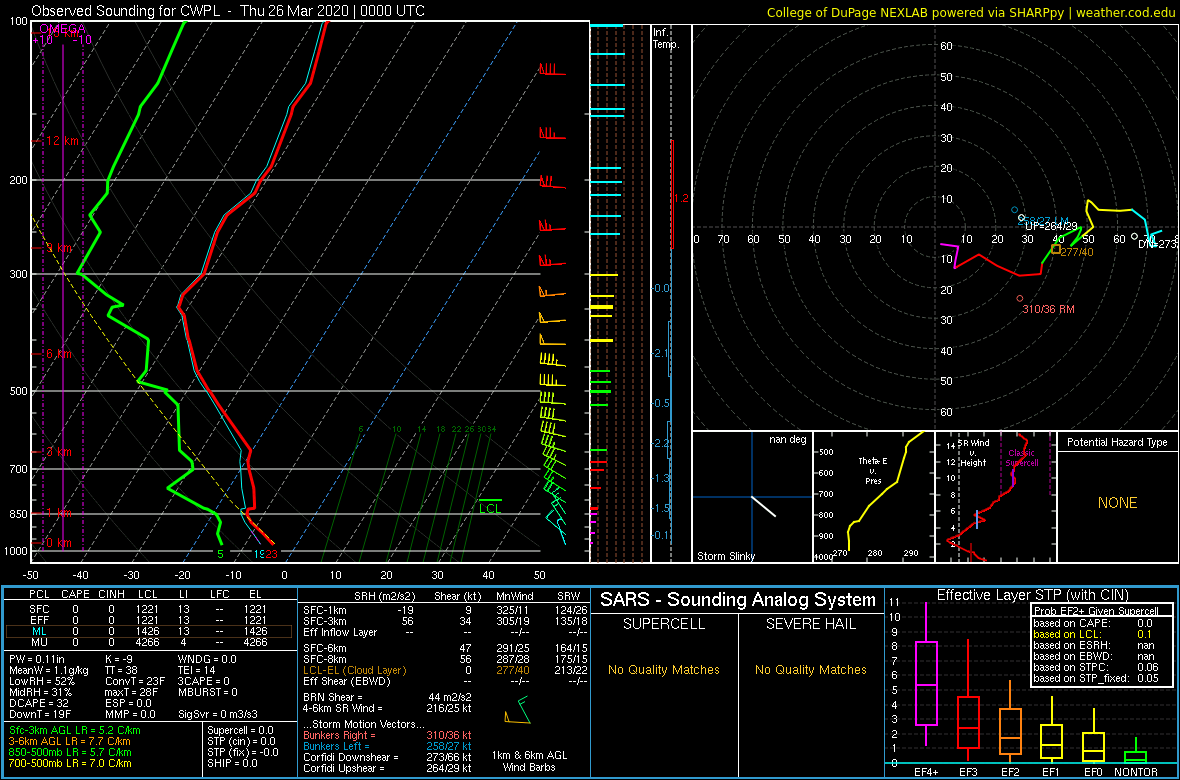
Task: Select the green NONTOR box plot
Action: pyautogui.click(x=1138, y=751)
